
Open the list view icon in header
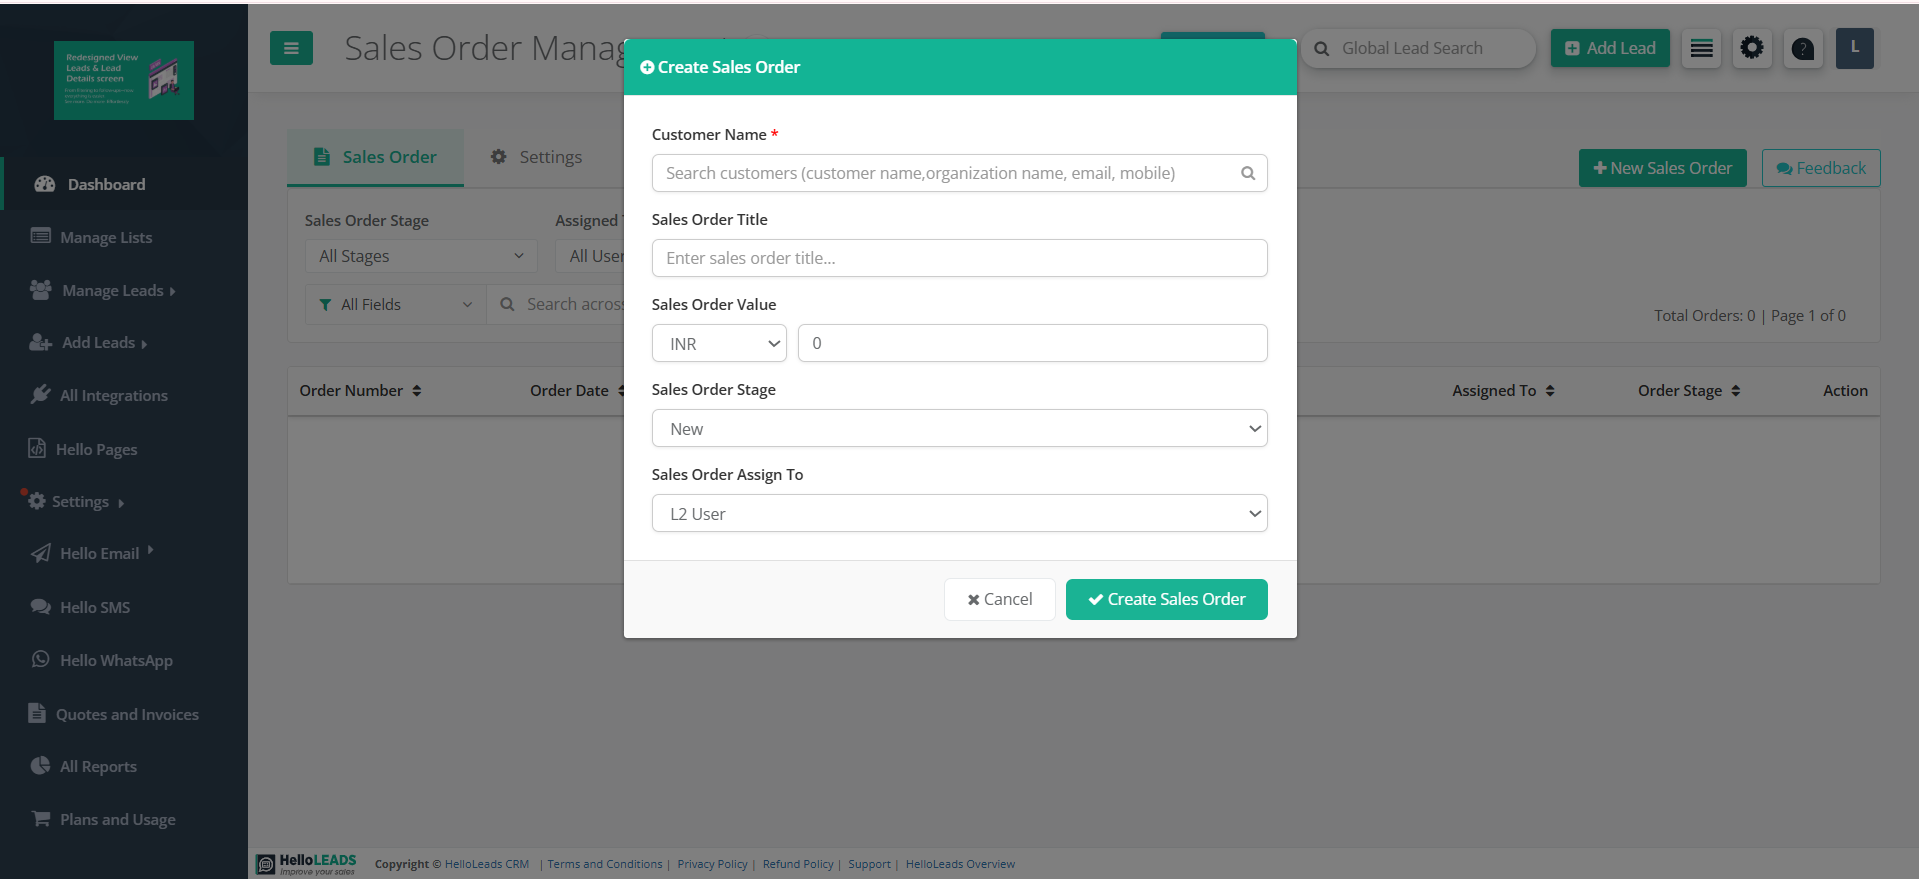click(x=1701, y=48)
